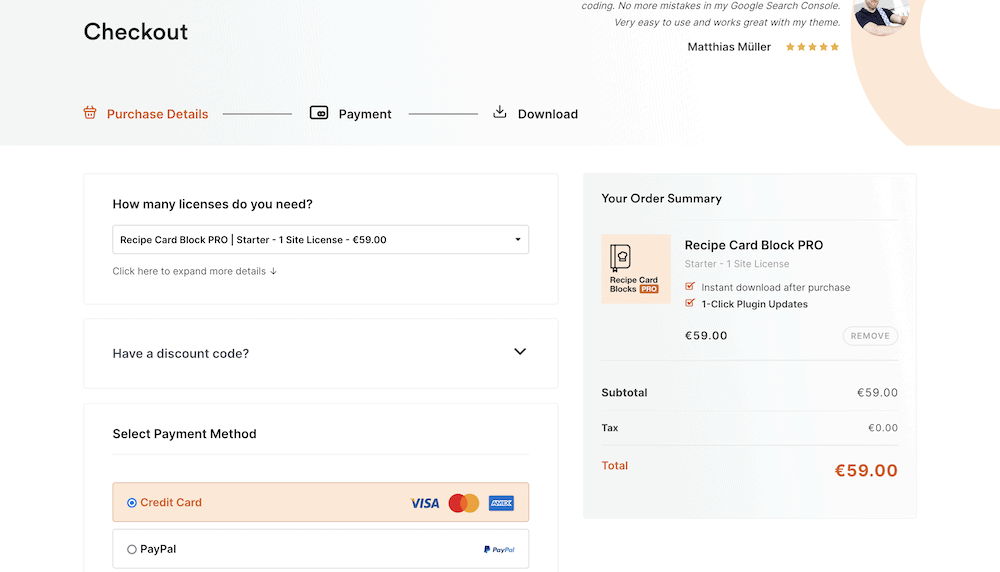Click the 'Select Payment Method' heading

pos(184,434)
